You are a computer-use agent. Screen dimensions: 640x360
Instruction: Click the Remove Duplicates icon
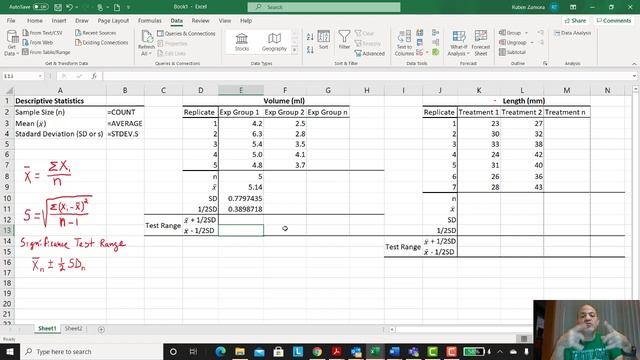[x=420, y=42]
